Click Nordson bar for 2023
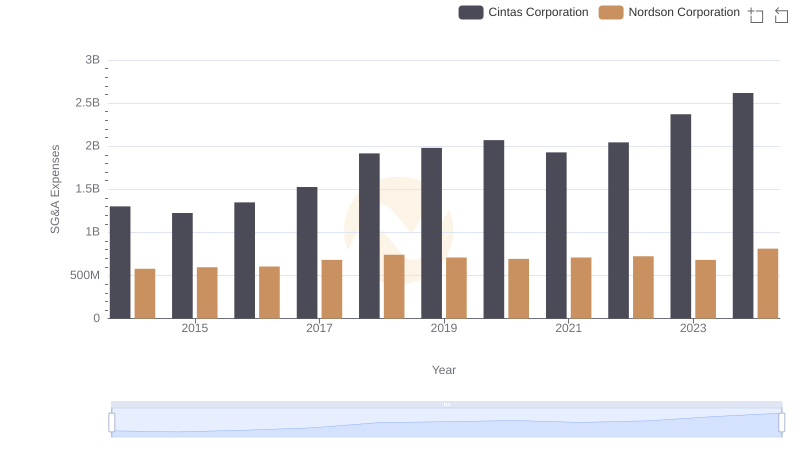This screenshot has width=800, height=461. tap(706, 289)
